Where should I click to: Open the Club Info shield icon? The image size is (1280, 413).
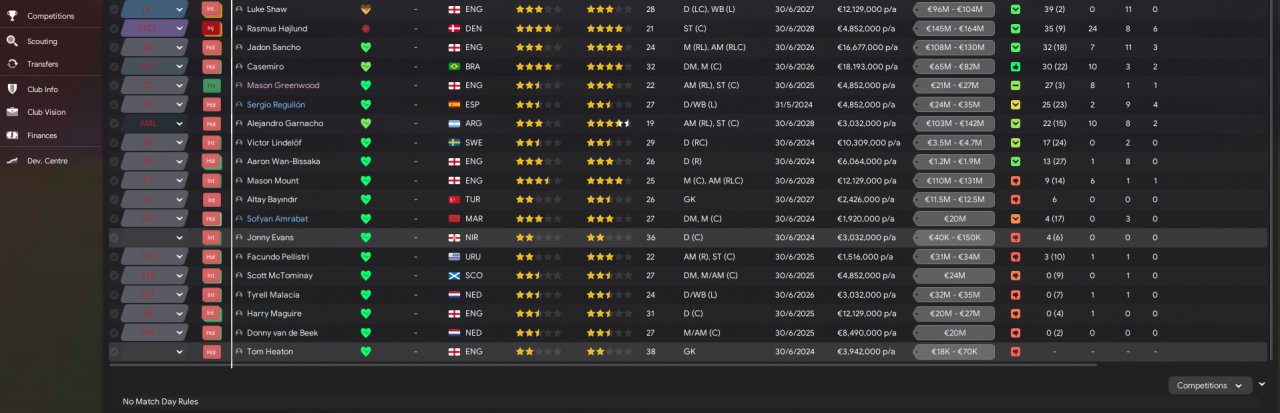click(13, 89)
